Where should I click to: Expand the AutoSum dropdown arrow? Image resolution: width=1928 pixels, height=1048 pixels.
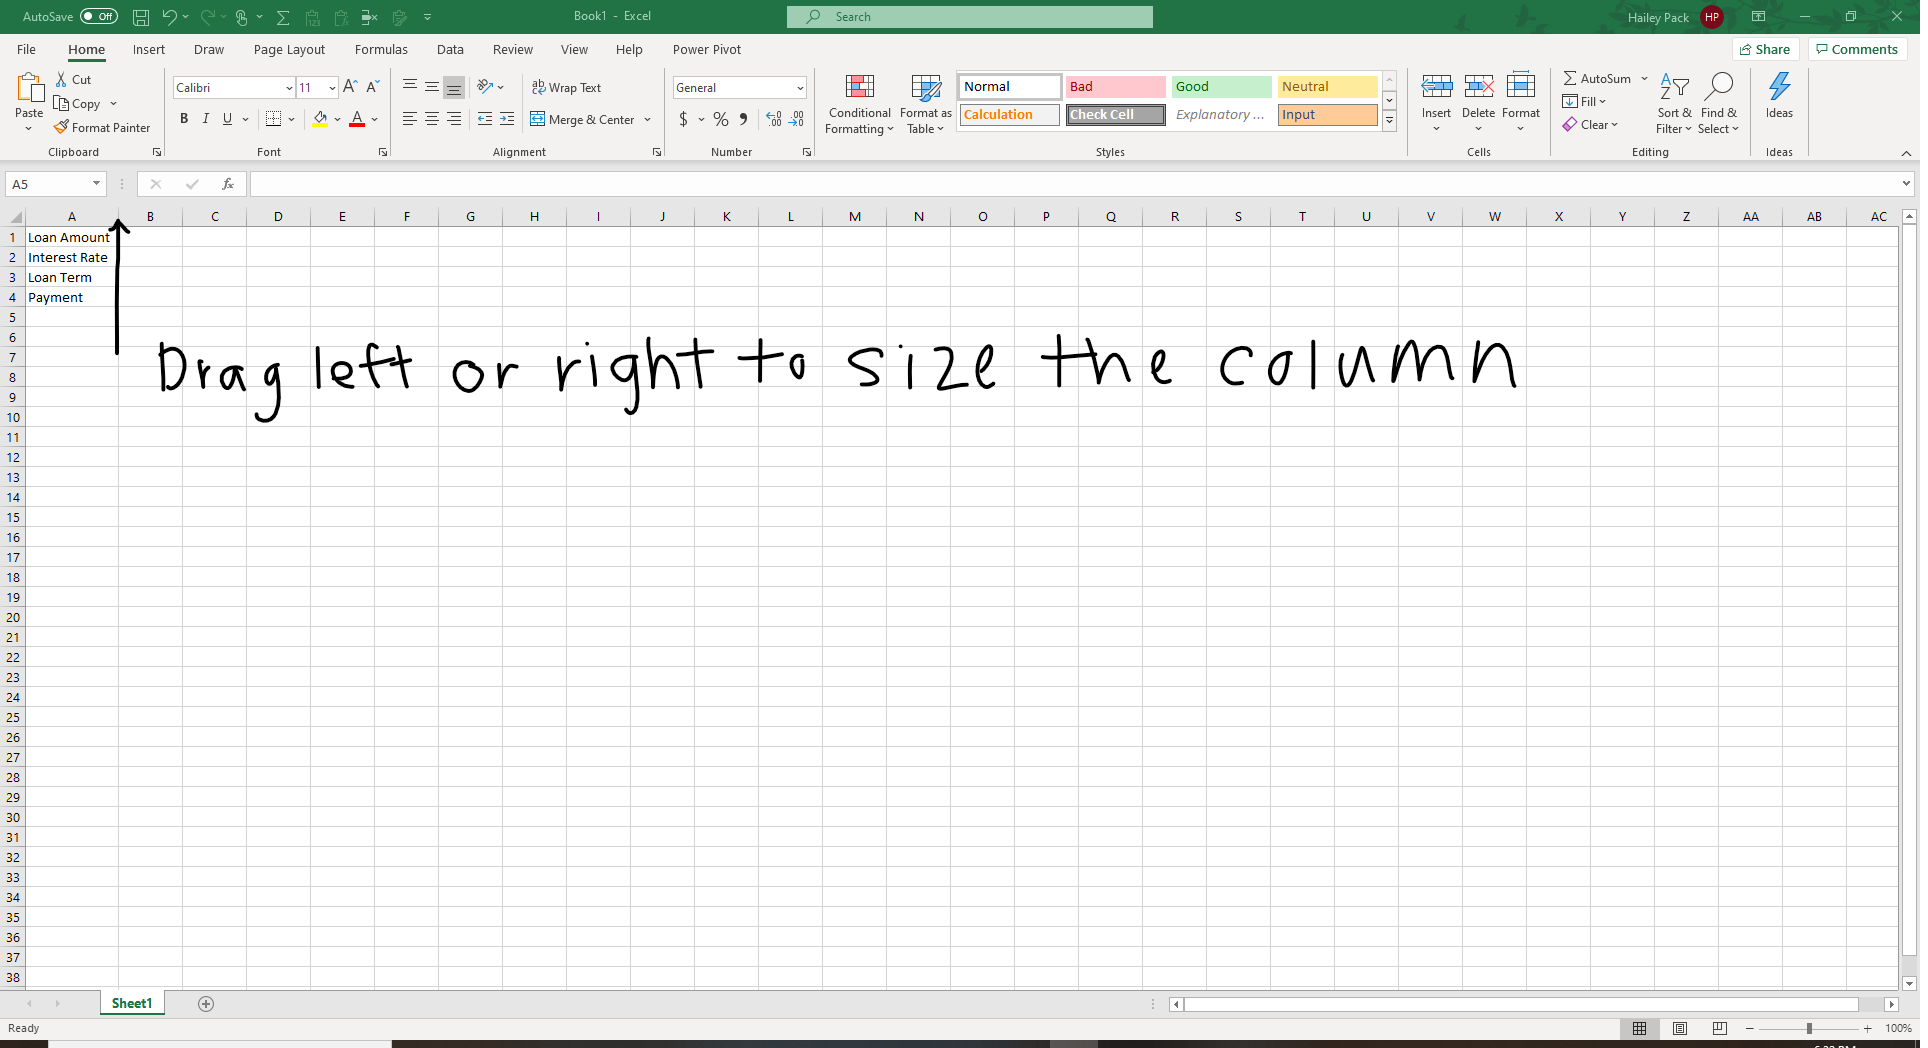click(x=1644, y=79)
